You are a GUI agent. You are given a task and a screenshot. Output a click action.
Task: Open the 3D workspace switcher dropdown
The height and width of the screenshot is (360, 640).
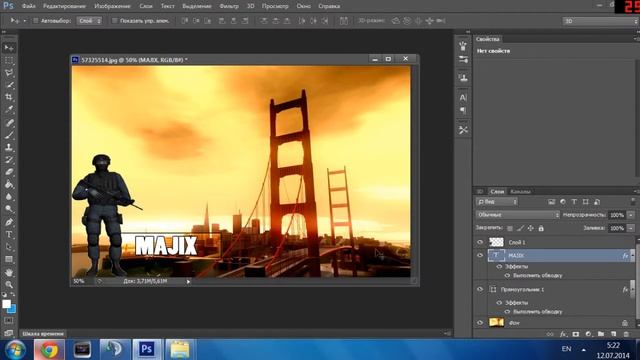click(600, 21)
